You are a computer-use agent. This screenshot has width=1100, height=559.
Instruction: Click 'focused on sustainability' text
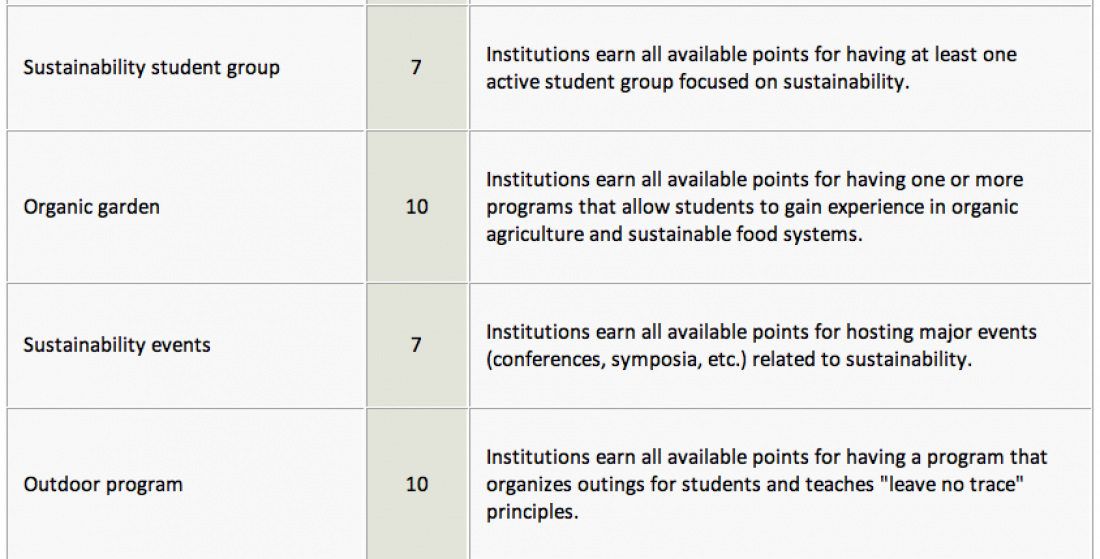pos(793,82)
